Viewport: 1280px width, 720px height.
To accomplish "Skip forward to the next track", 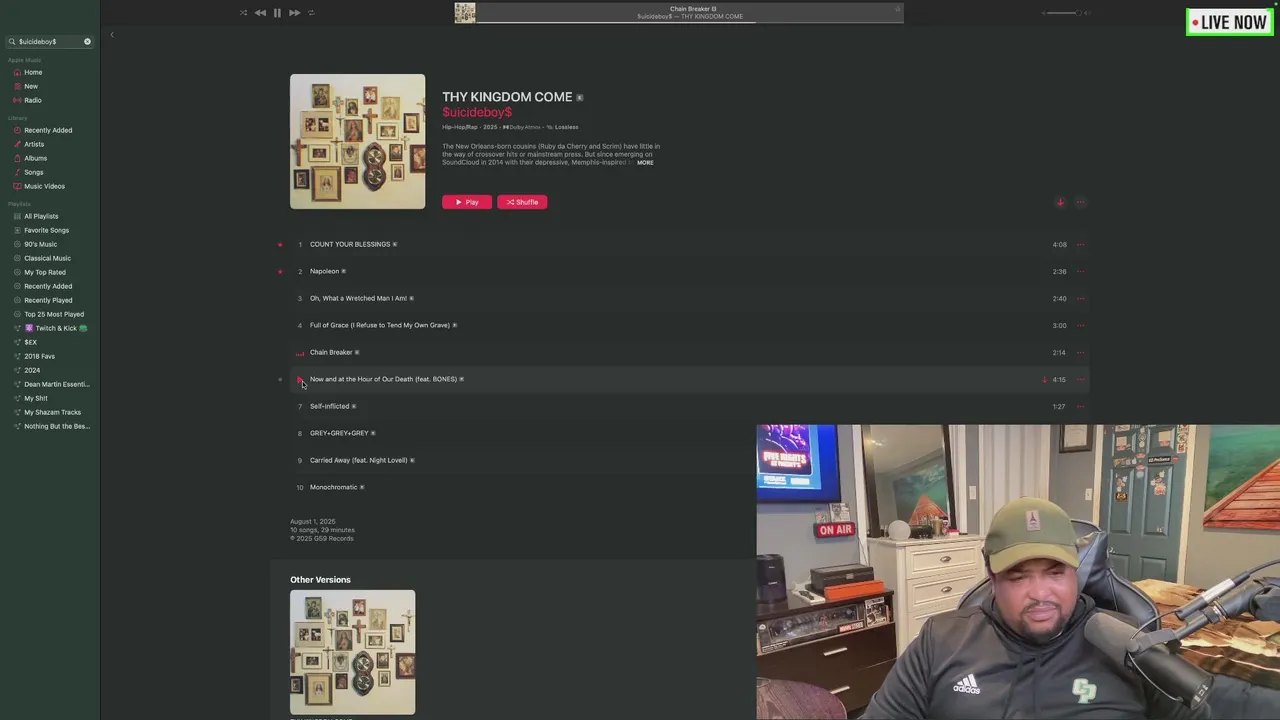I will [x=294, y=13].
